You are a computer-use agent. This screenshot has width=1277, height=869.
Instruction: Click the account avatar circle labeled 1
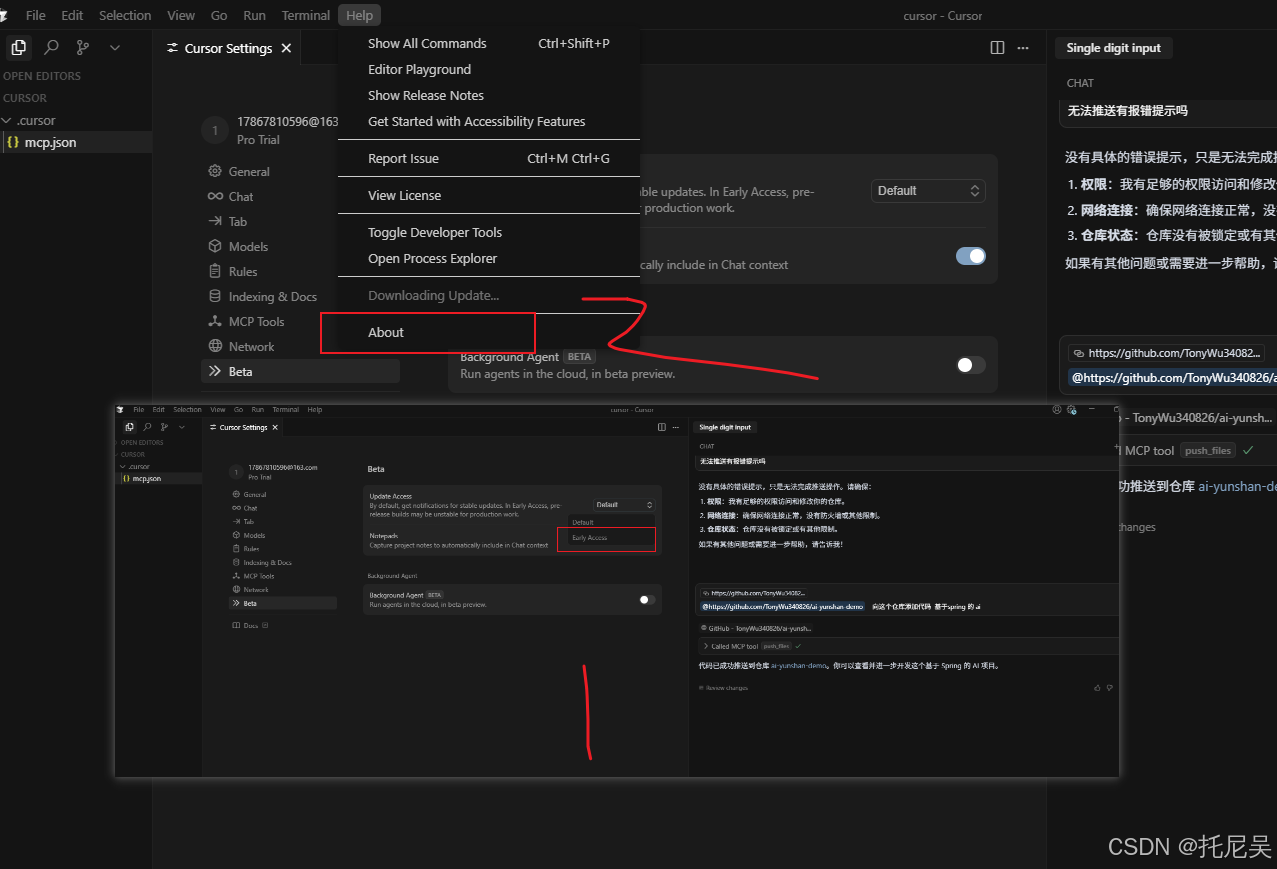(x=215, y=130)
